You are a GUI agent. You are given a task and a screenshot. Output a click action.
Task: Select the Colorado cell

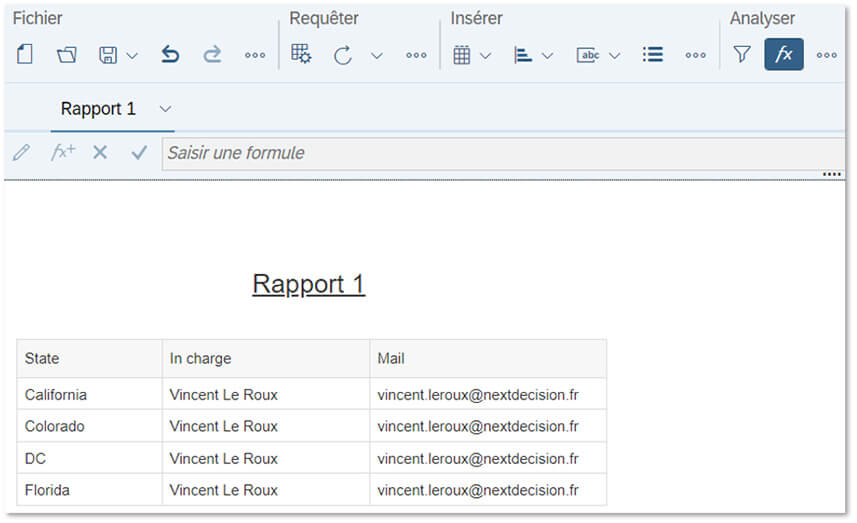click(x=89, y=426)
